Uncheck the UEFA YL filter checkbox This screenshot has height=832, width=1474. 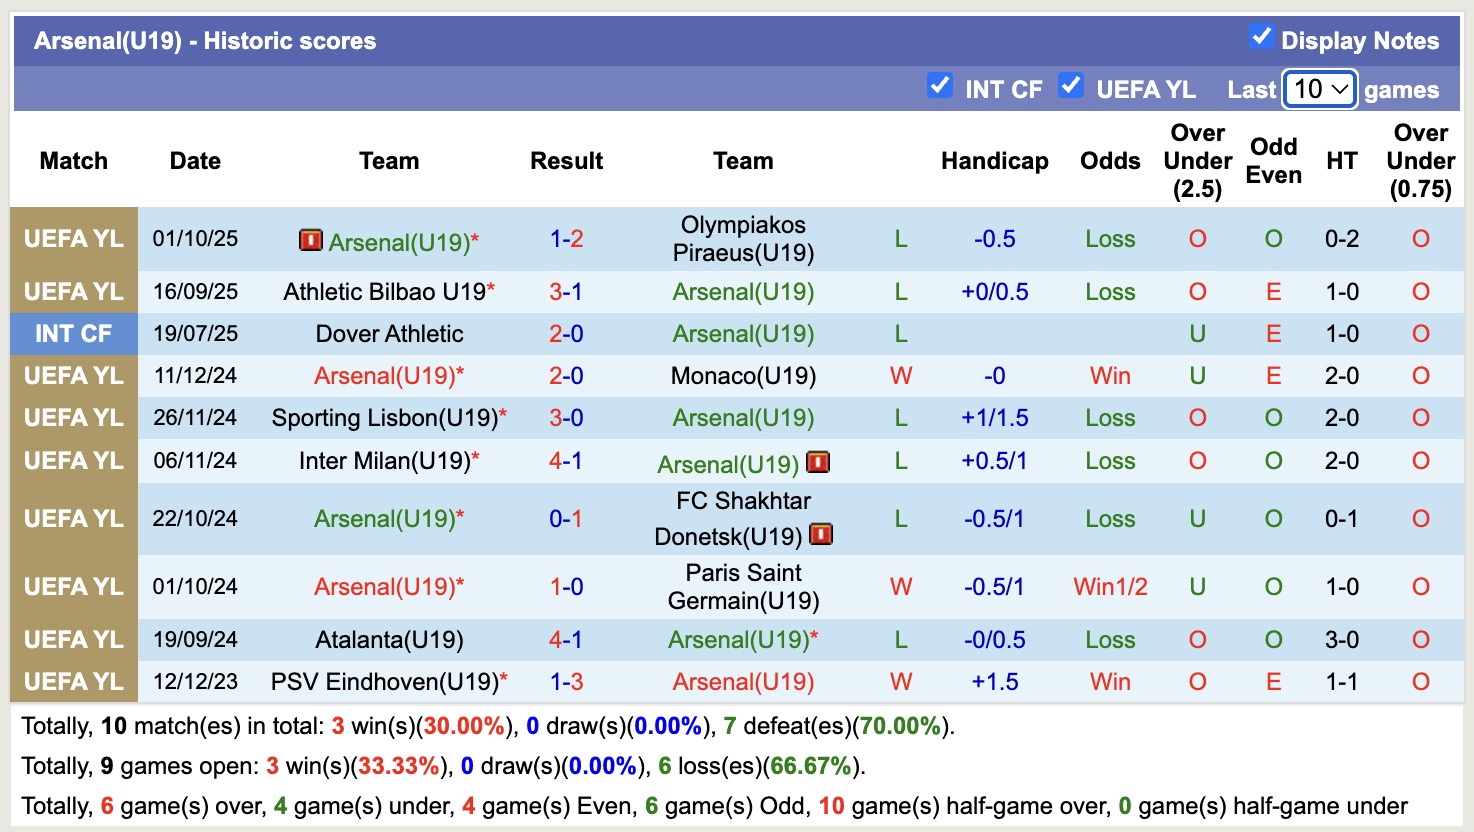(x=1071, y=86)
